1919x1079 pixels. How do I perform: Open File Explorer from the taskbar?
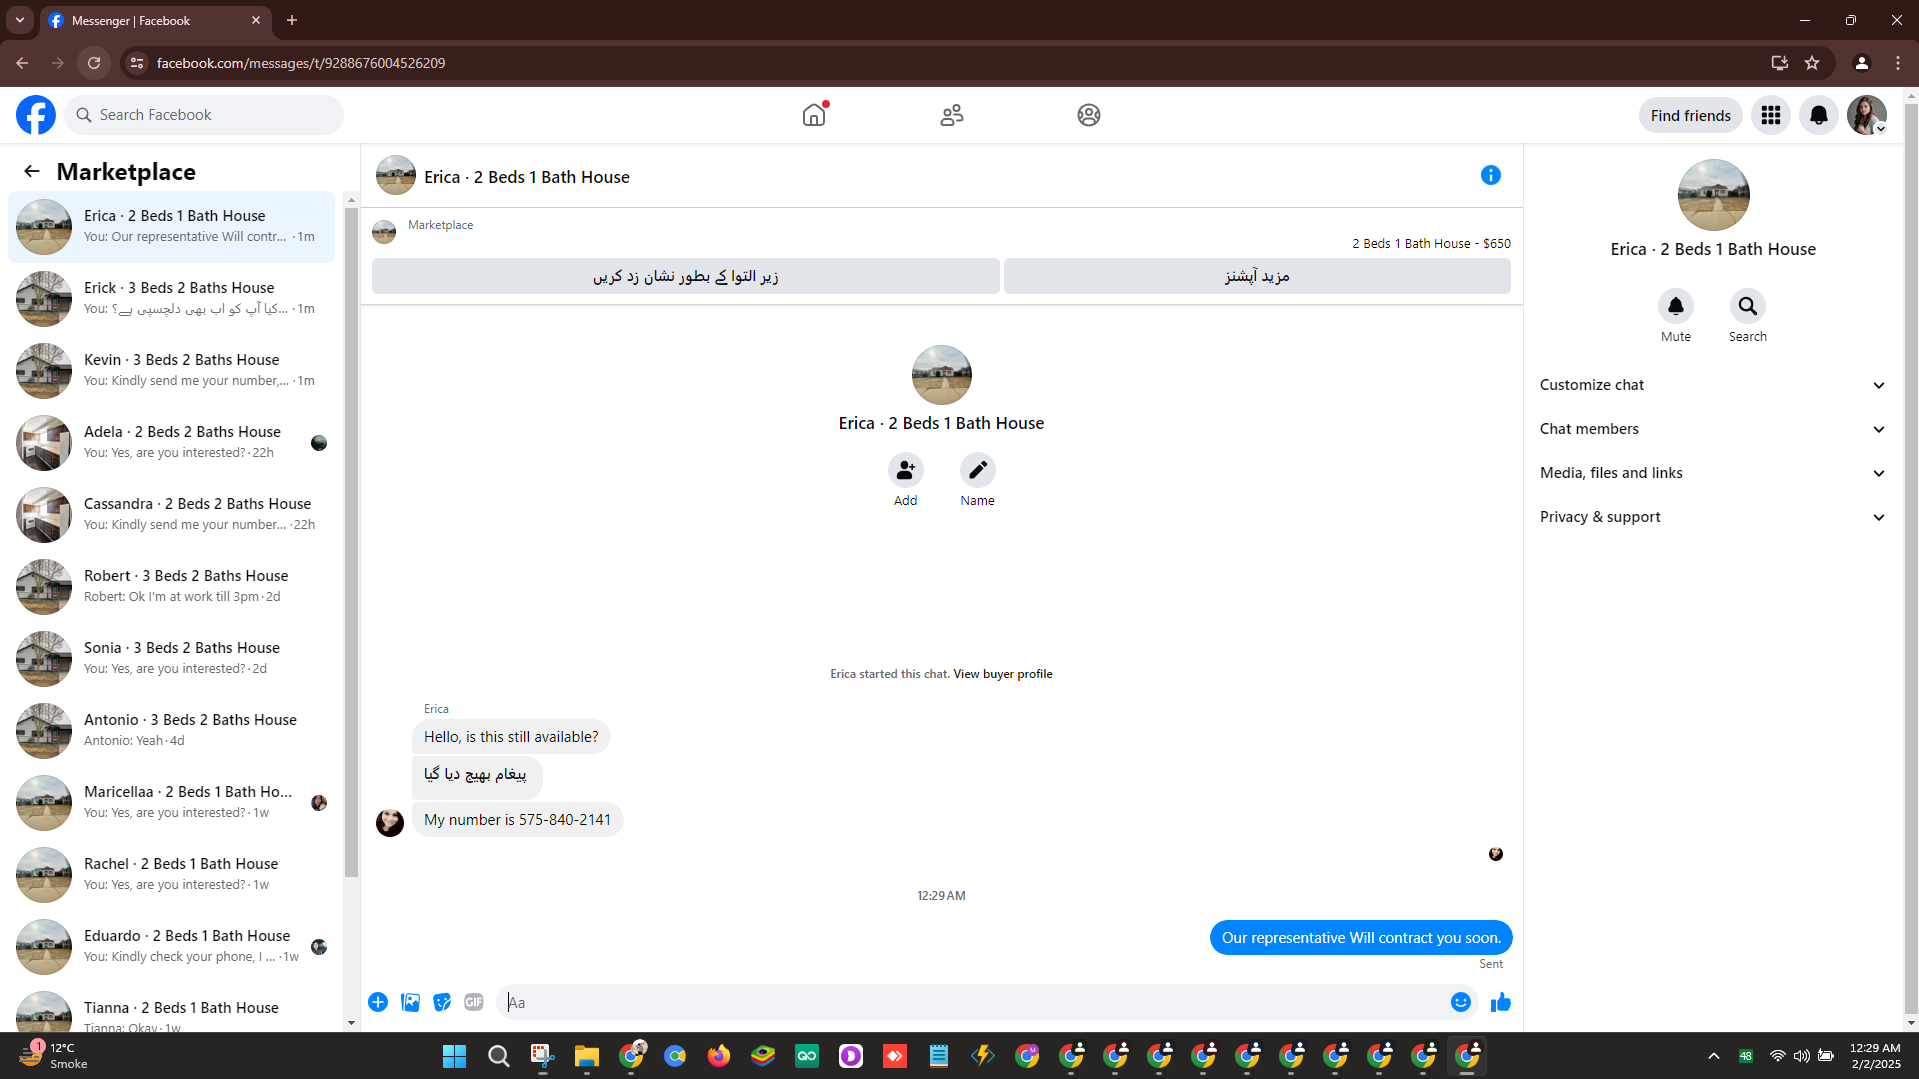pyautogui.click(x=587, y=1056)
